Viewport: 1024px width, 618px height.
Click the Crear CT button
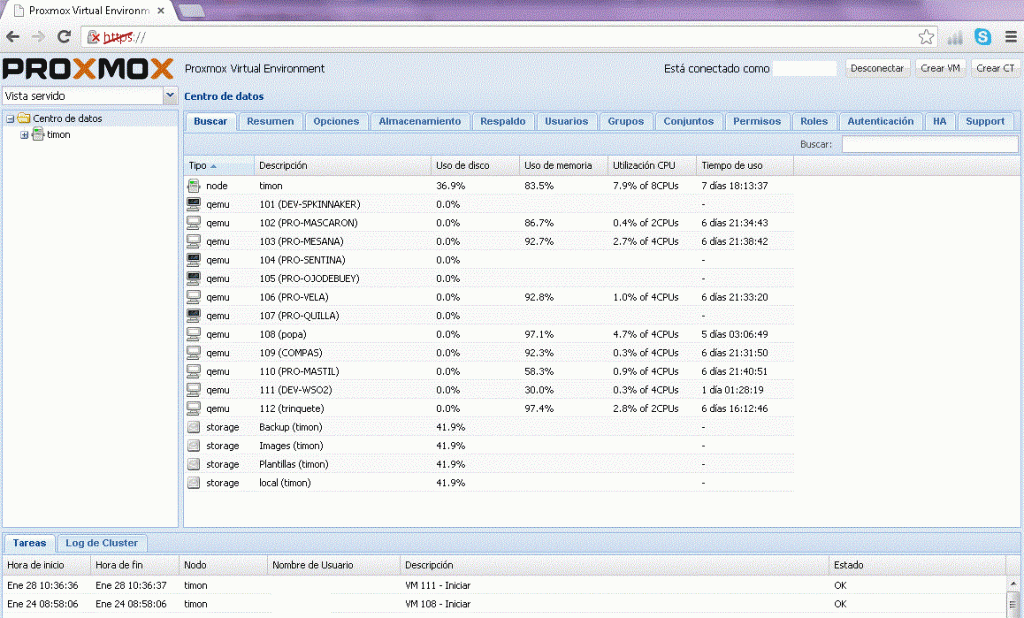(995, 69)
